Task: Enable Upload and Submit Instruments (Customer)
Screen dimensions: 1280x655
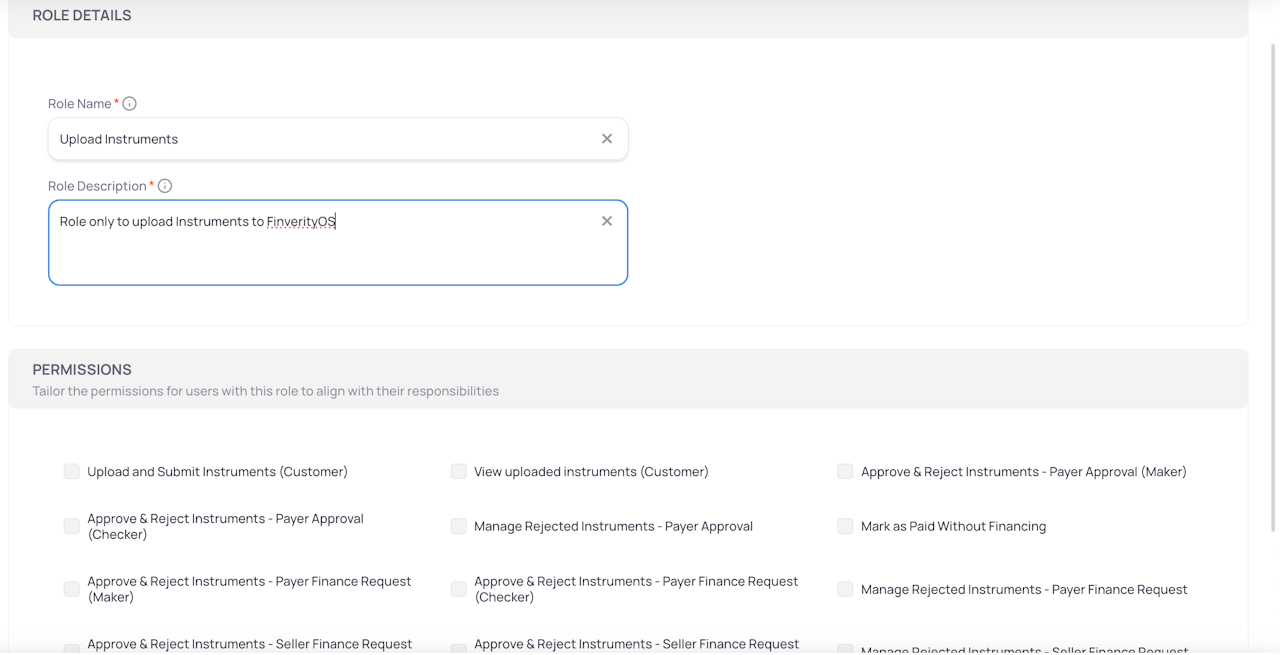Action: tap(72, 471)
